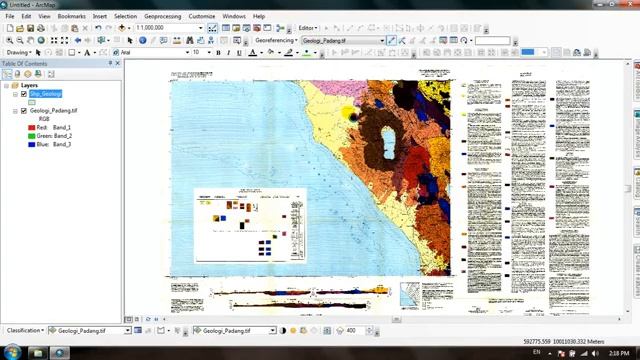Open File Explorer from taskbar
Screen dimensions: 640x360
(x=38, y=353)
